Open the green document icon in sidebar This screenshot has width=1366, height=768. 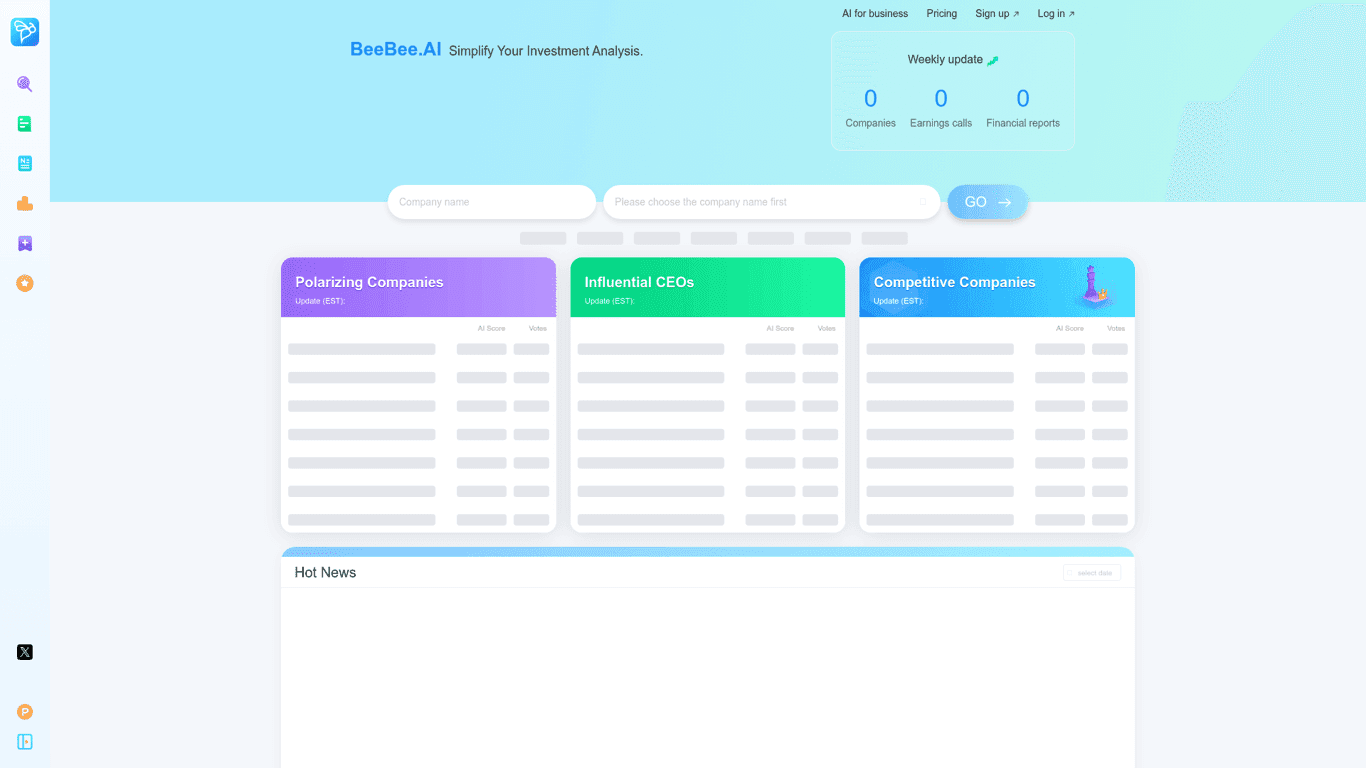coord(25,124)
